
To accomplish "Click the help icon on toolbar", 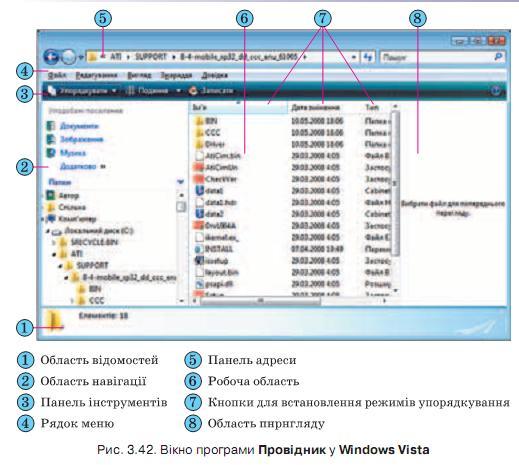I will [496, 91].
